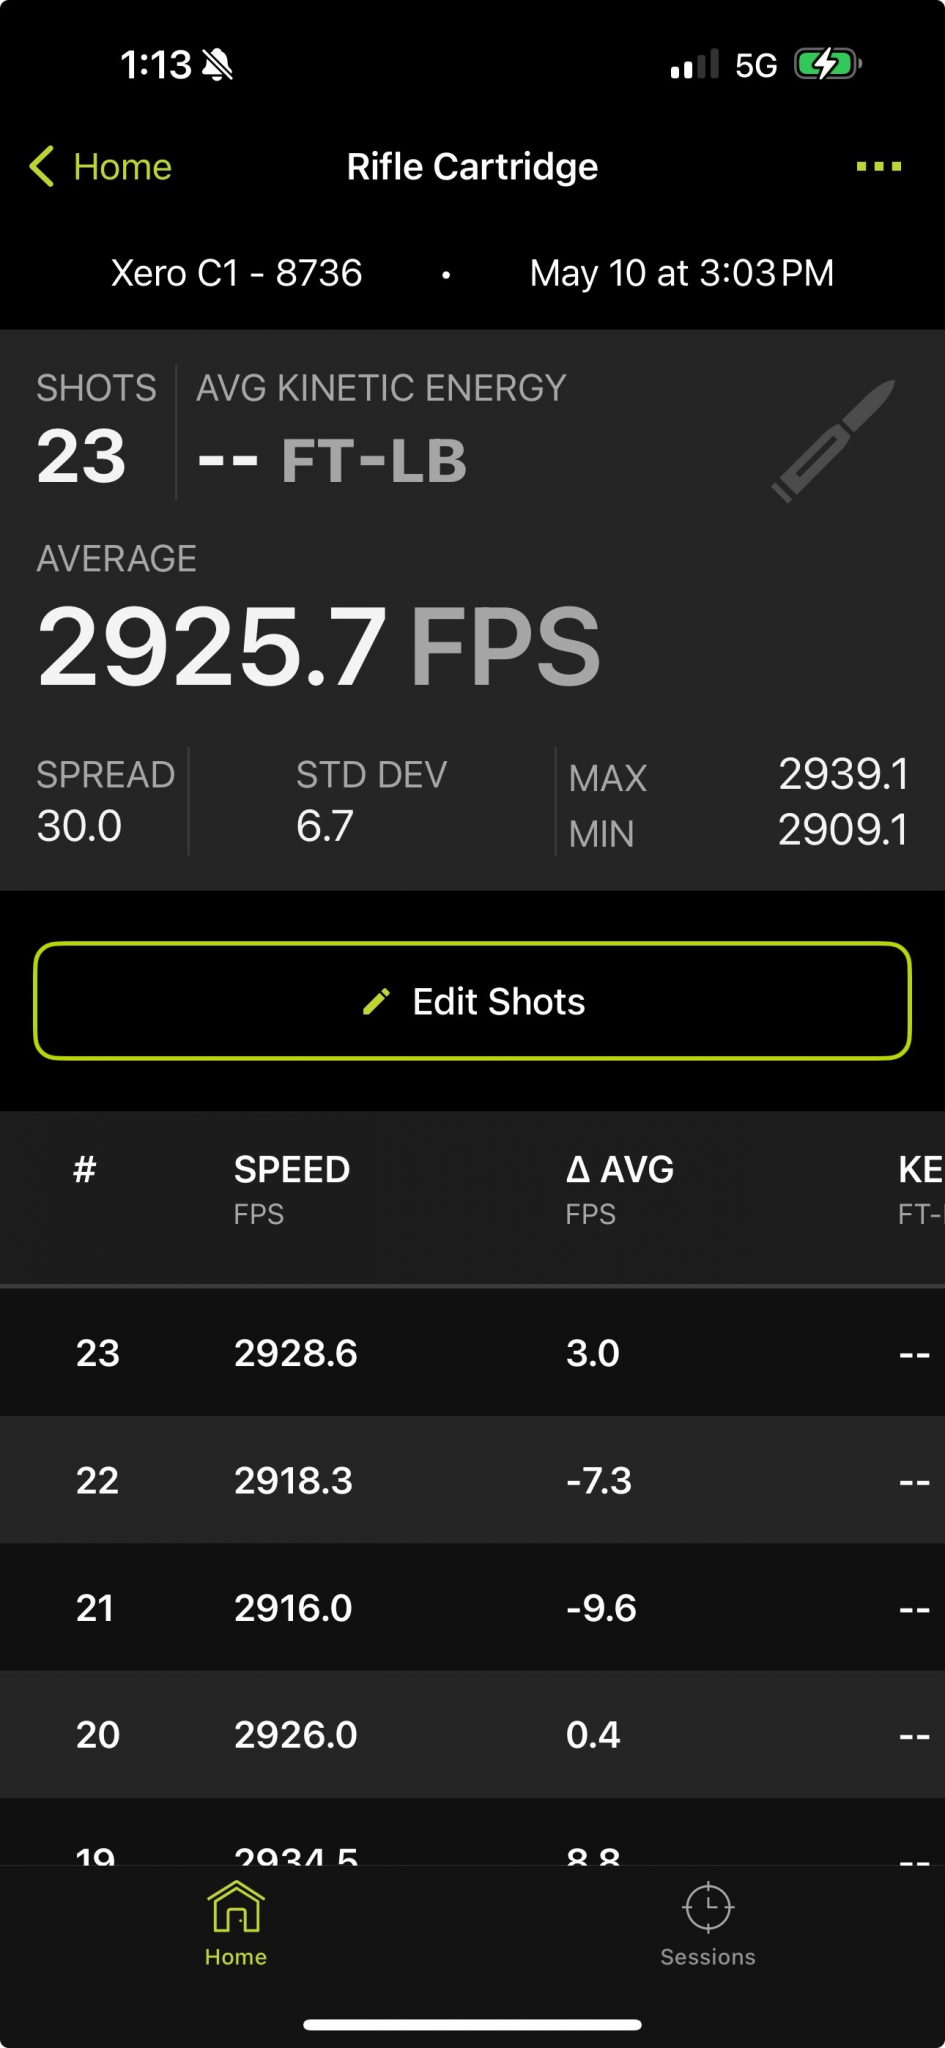945x2048 pixels.
Task: Tap the silent bell icon in status bar
Action: point(217,66)
